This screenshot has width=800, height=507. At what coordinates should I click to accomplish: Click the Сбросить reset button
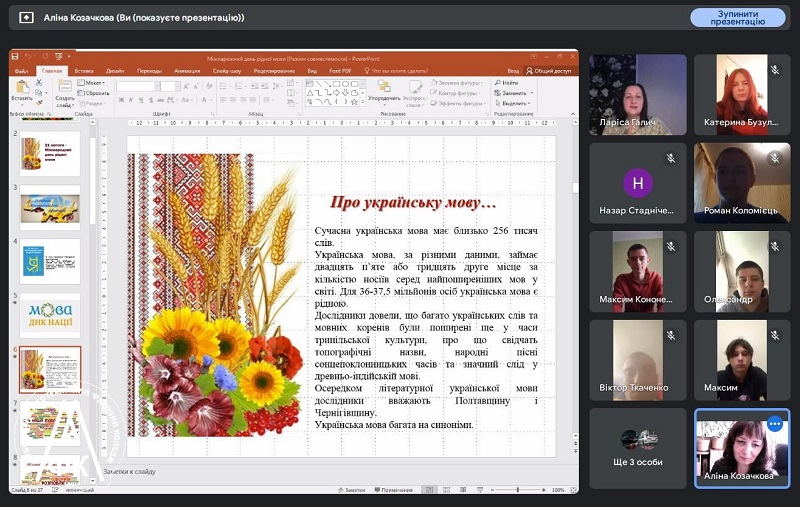click(93, 93)
